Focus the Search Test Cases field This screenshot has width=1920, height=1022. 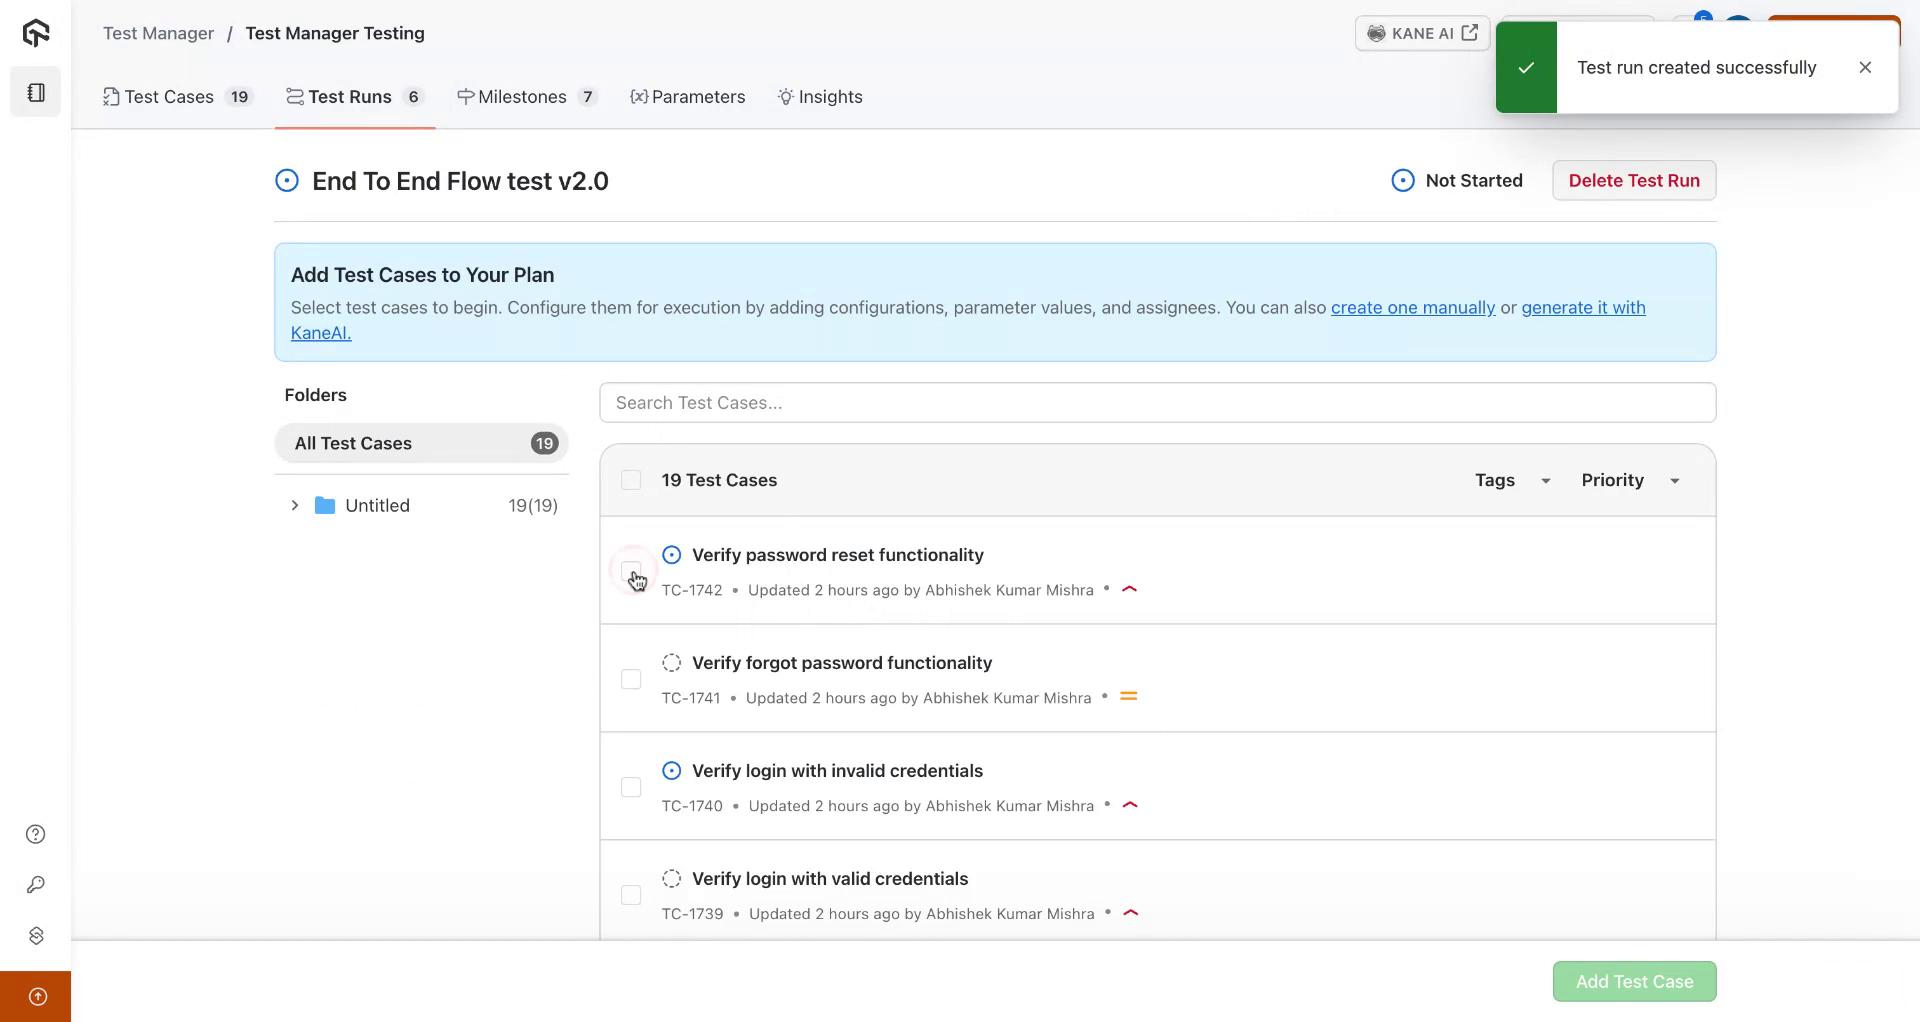click(1157, 403)
